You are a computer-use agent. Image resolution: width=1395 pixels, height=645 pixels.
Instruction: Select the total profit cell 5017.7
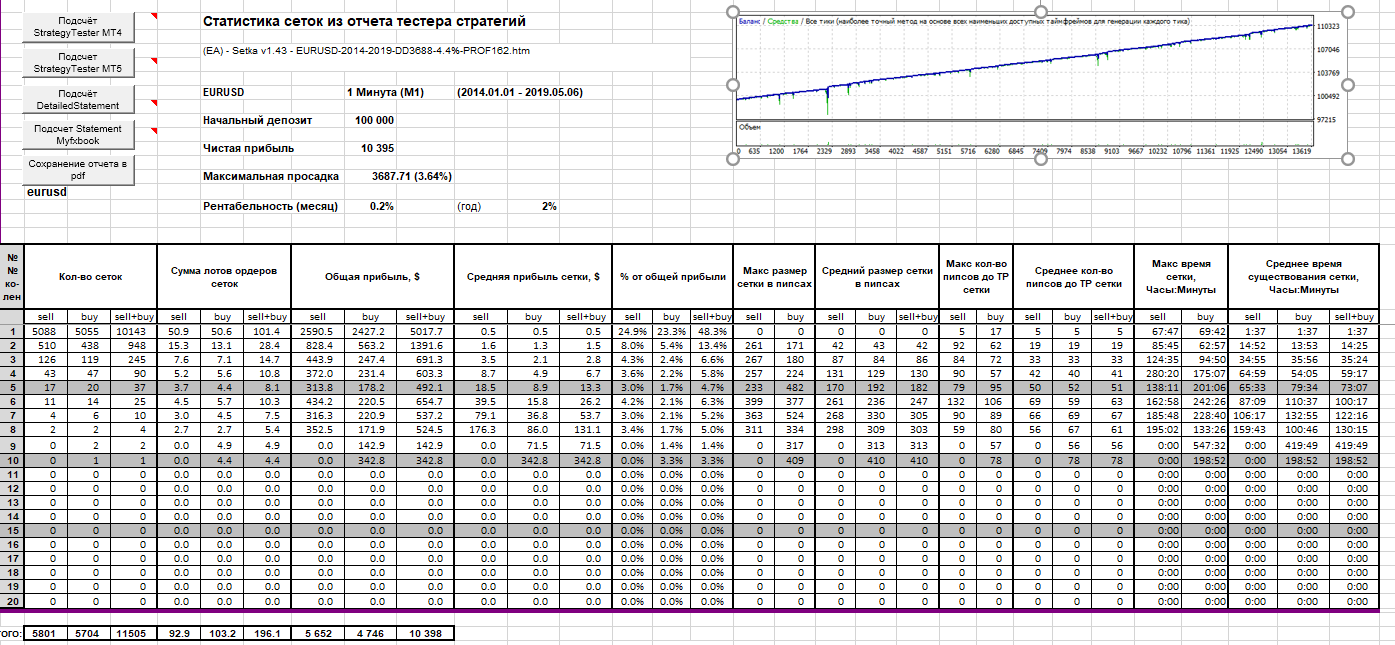pyautogui.click(x=426, y=331)
